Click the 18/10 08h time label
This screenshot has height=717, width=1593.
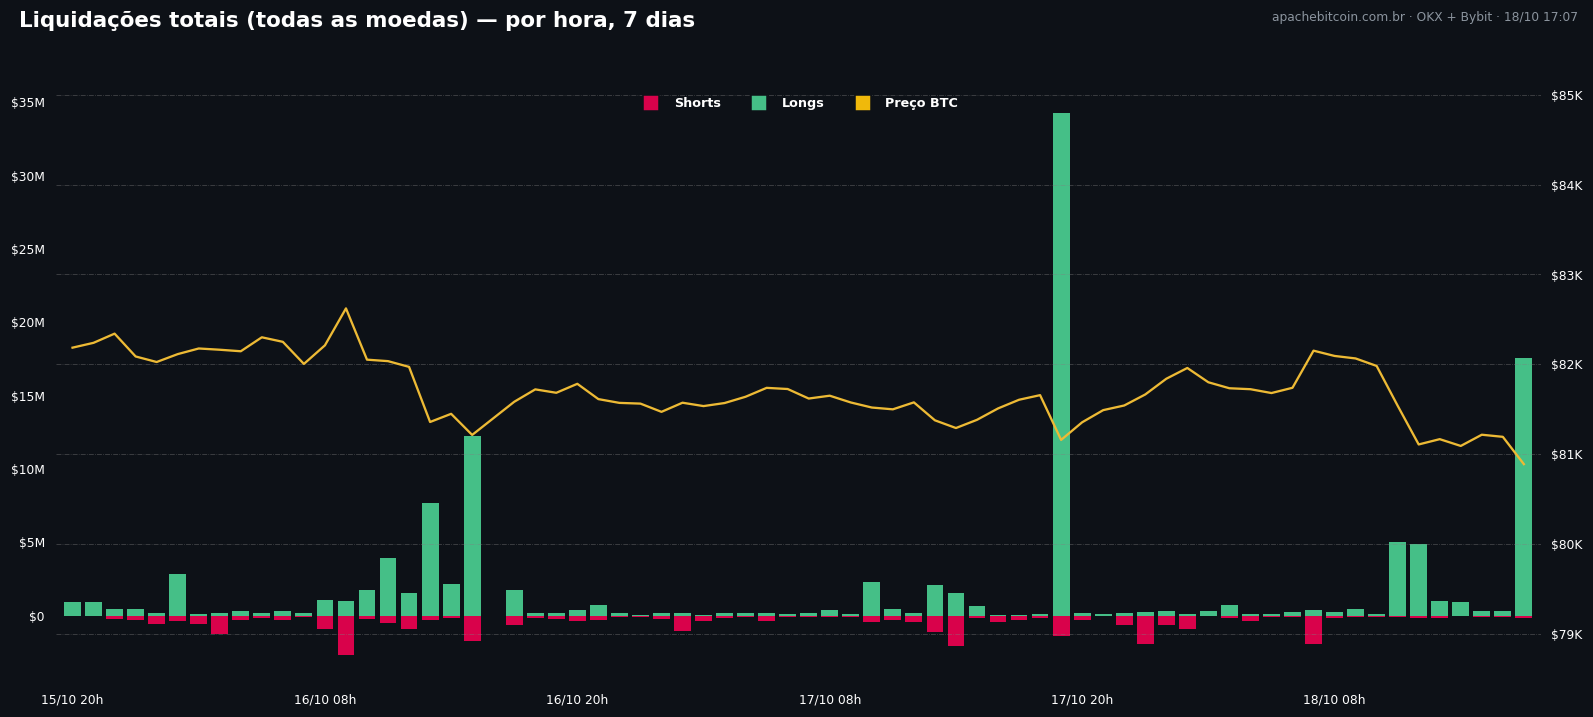[1334, 700]
